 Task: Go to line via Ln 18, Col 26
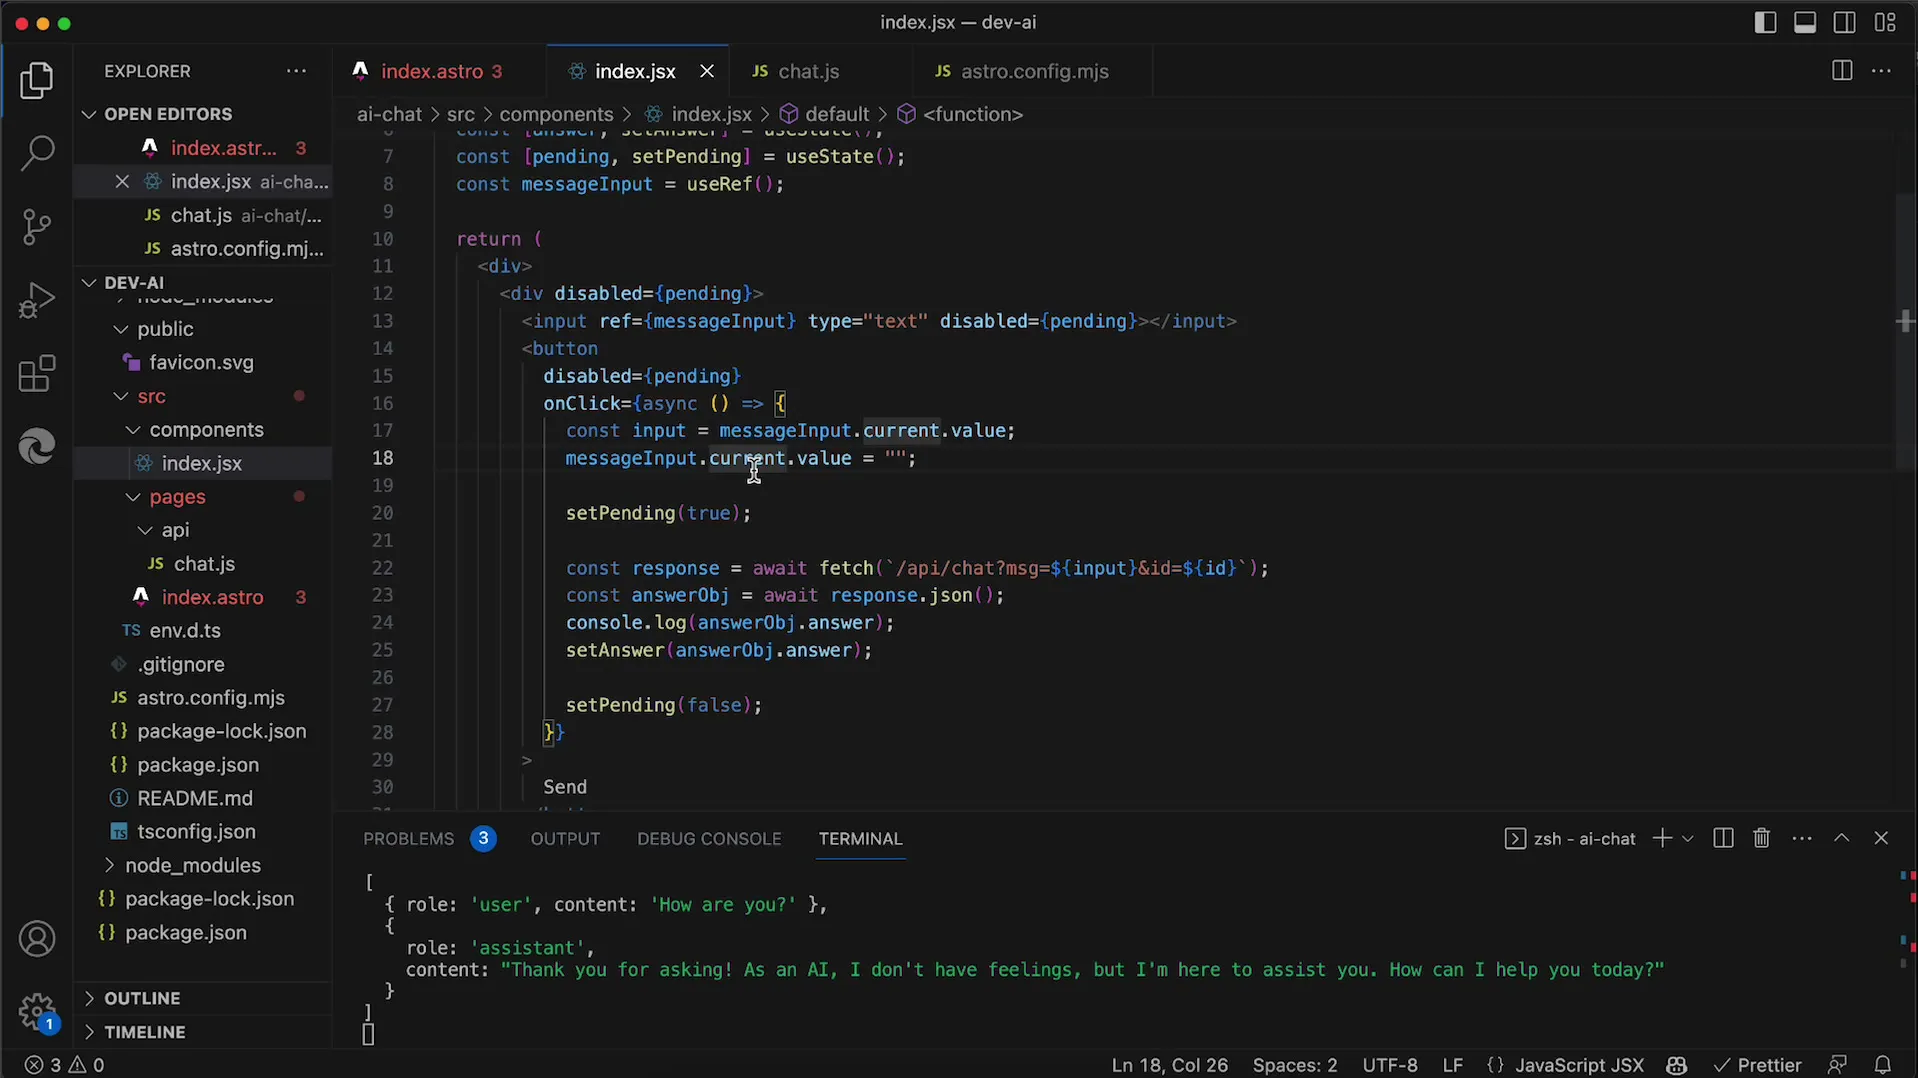pyautogui.click(x=1170, y=1065)
